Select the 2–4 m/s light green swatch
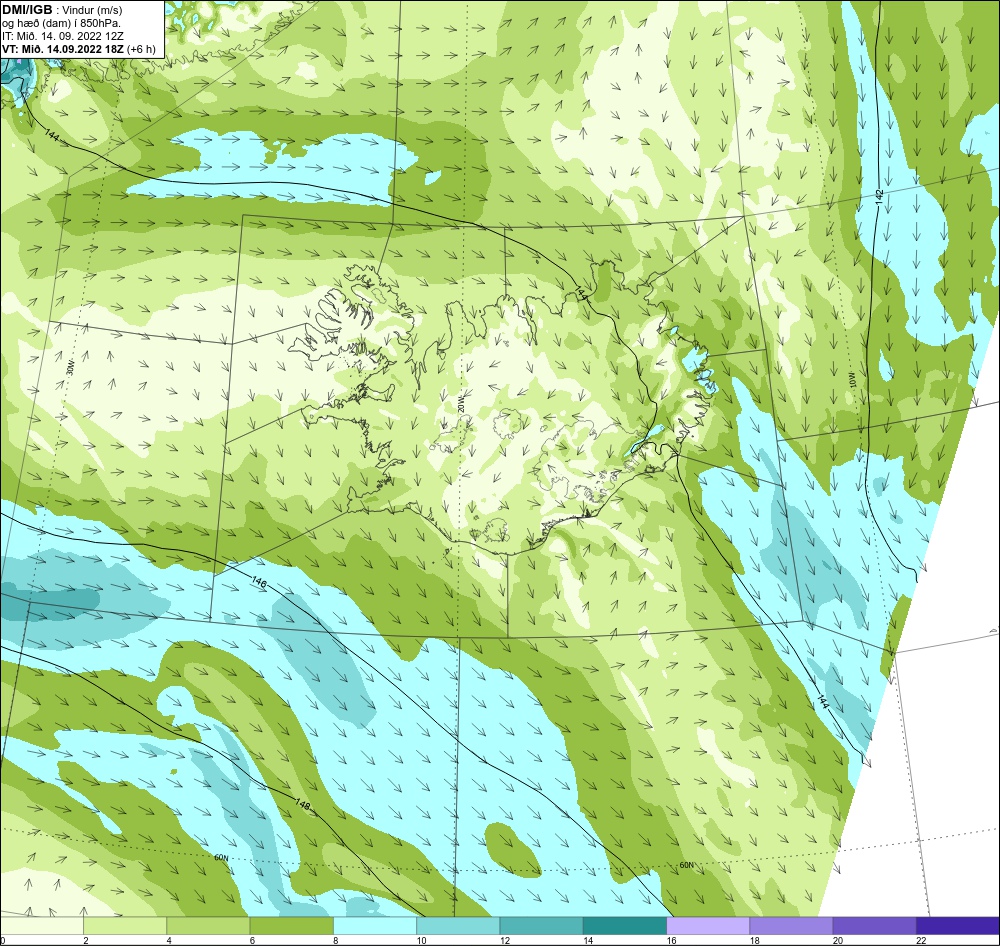1000x946 pixels. pyautogui.click(x=125, y=924)
